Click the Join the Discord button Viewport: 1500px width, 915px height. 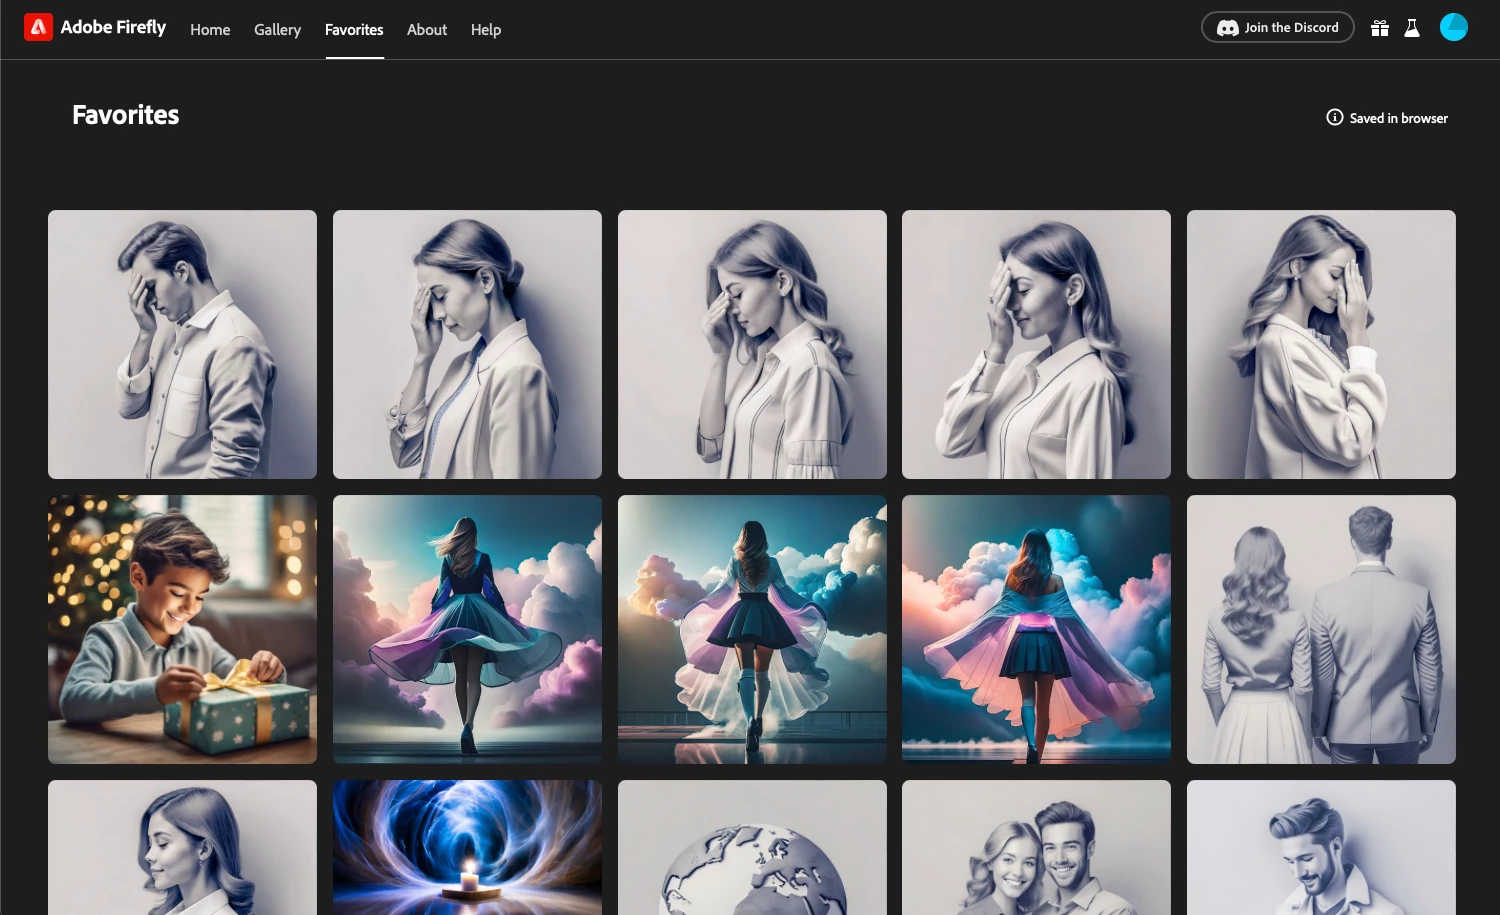coord(1278,27)
